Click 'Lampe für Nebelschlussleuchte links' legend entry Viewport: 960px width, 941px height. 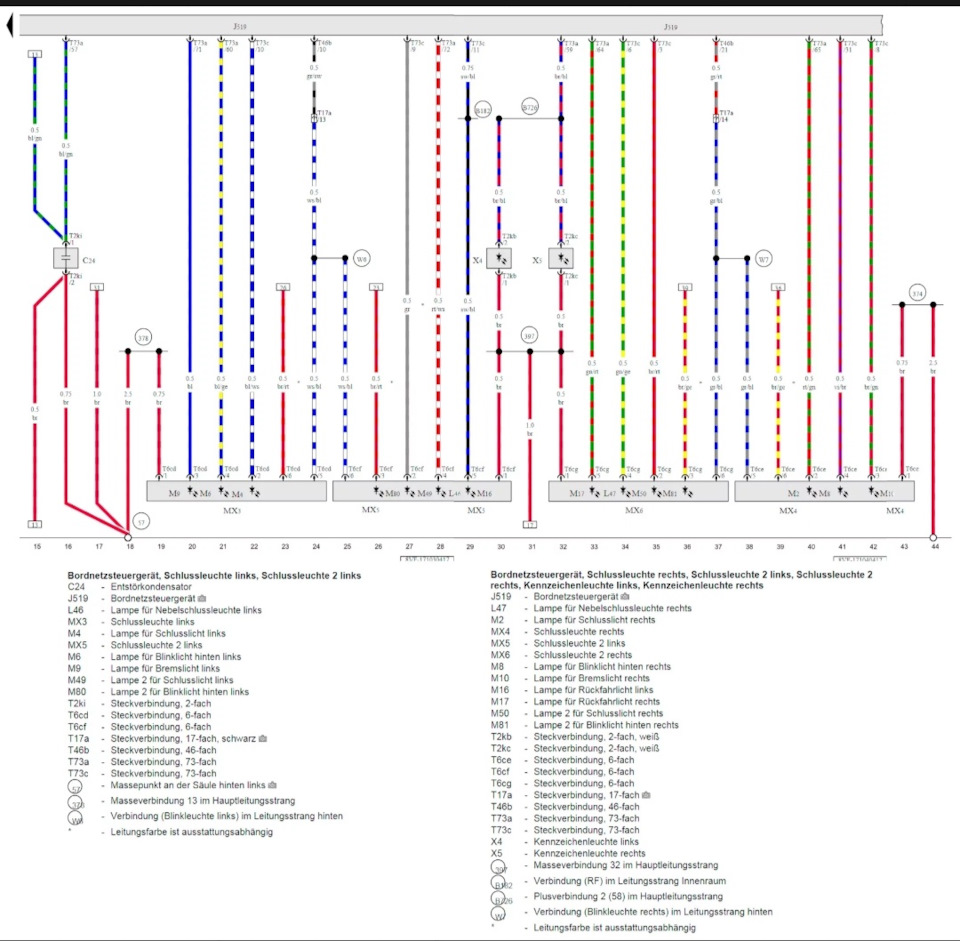coord(186,610)
